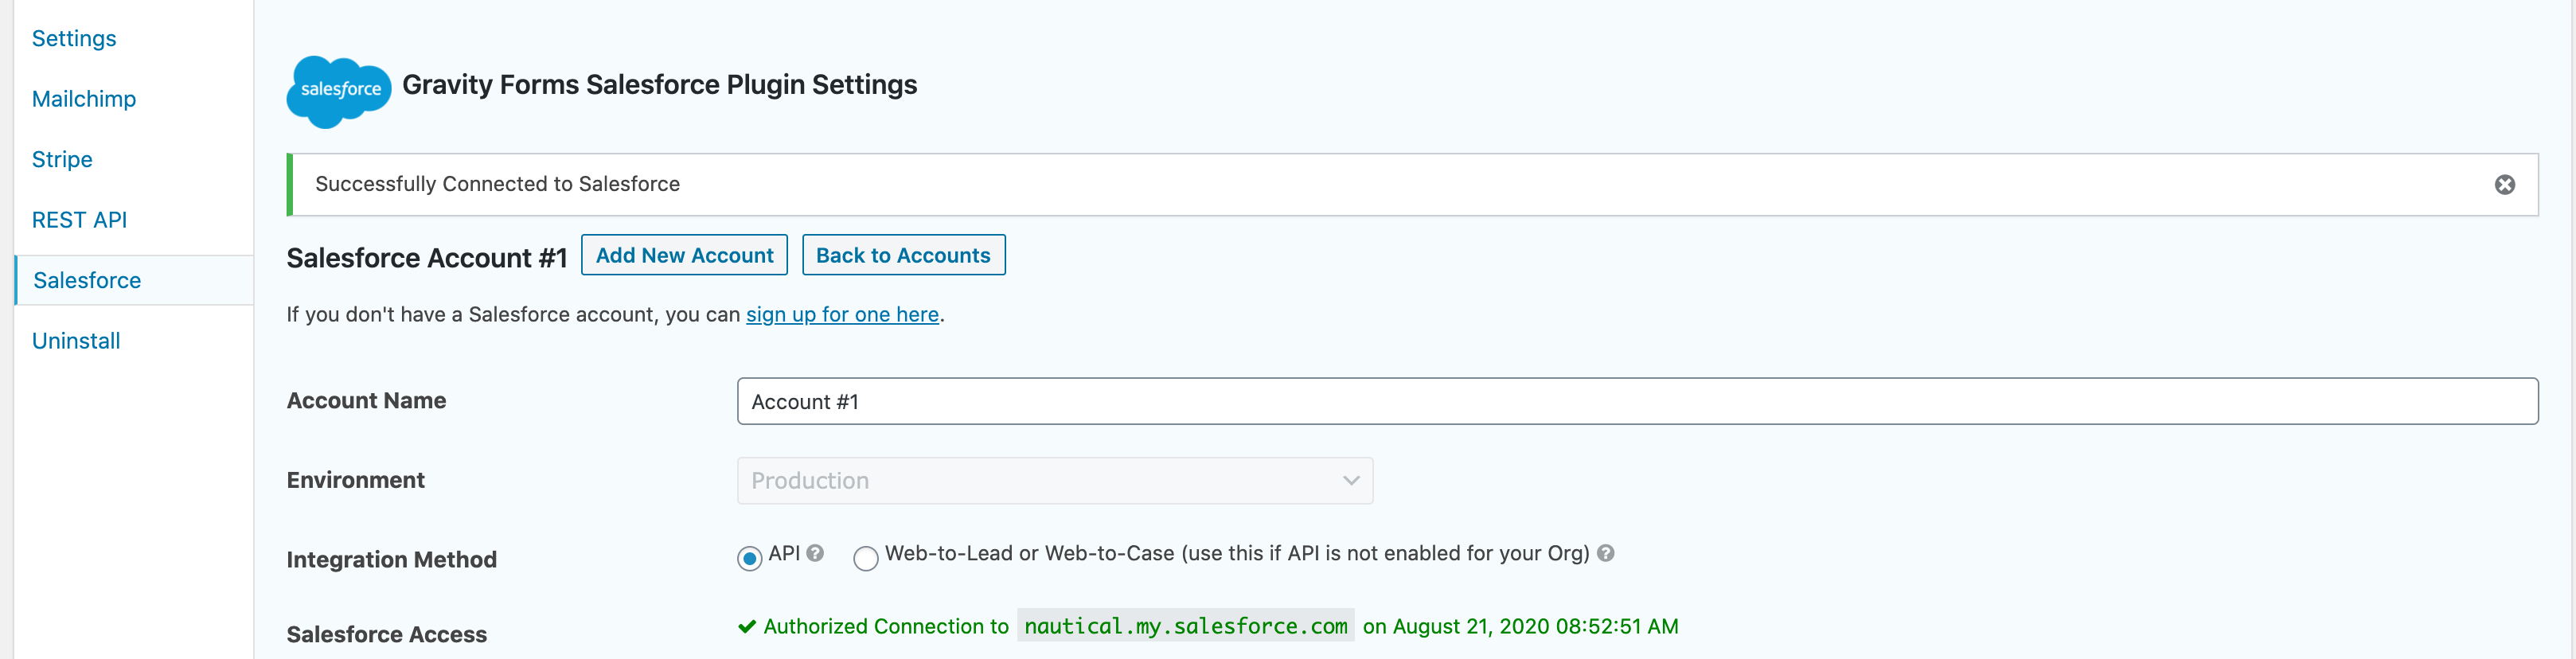Click help icon after Web-to-Lead option
This screenshot has width=2576, height=659.
[1605, 553]
